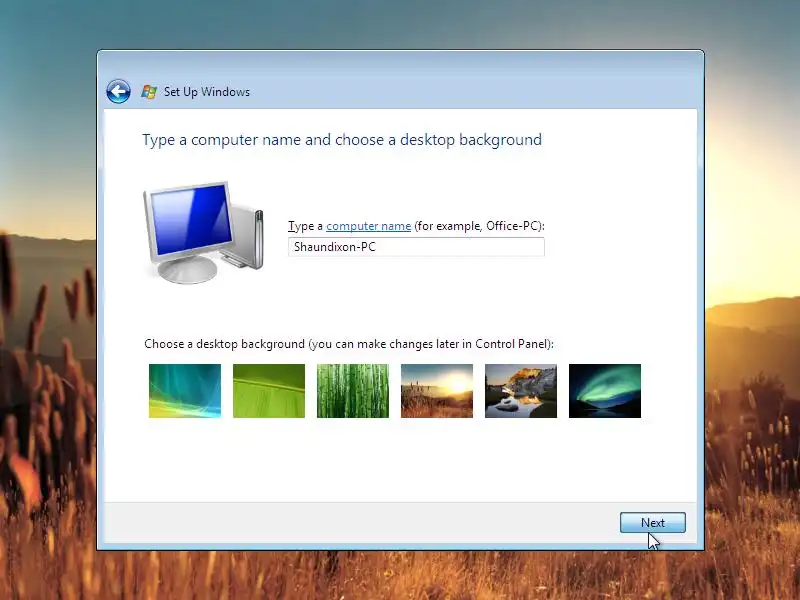Click the blue back arrow button

(118, 92)
